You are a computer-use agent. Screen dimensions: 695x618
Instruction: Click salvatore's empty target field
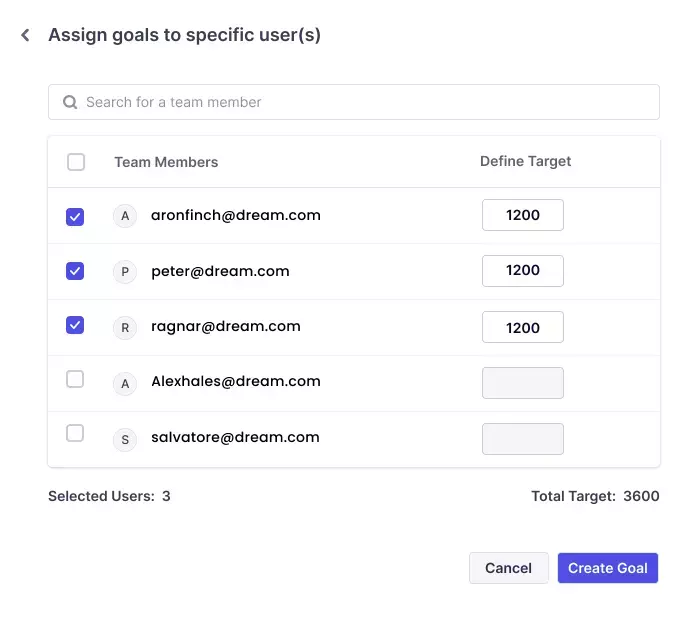coord(523,439)
